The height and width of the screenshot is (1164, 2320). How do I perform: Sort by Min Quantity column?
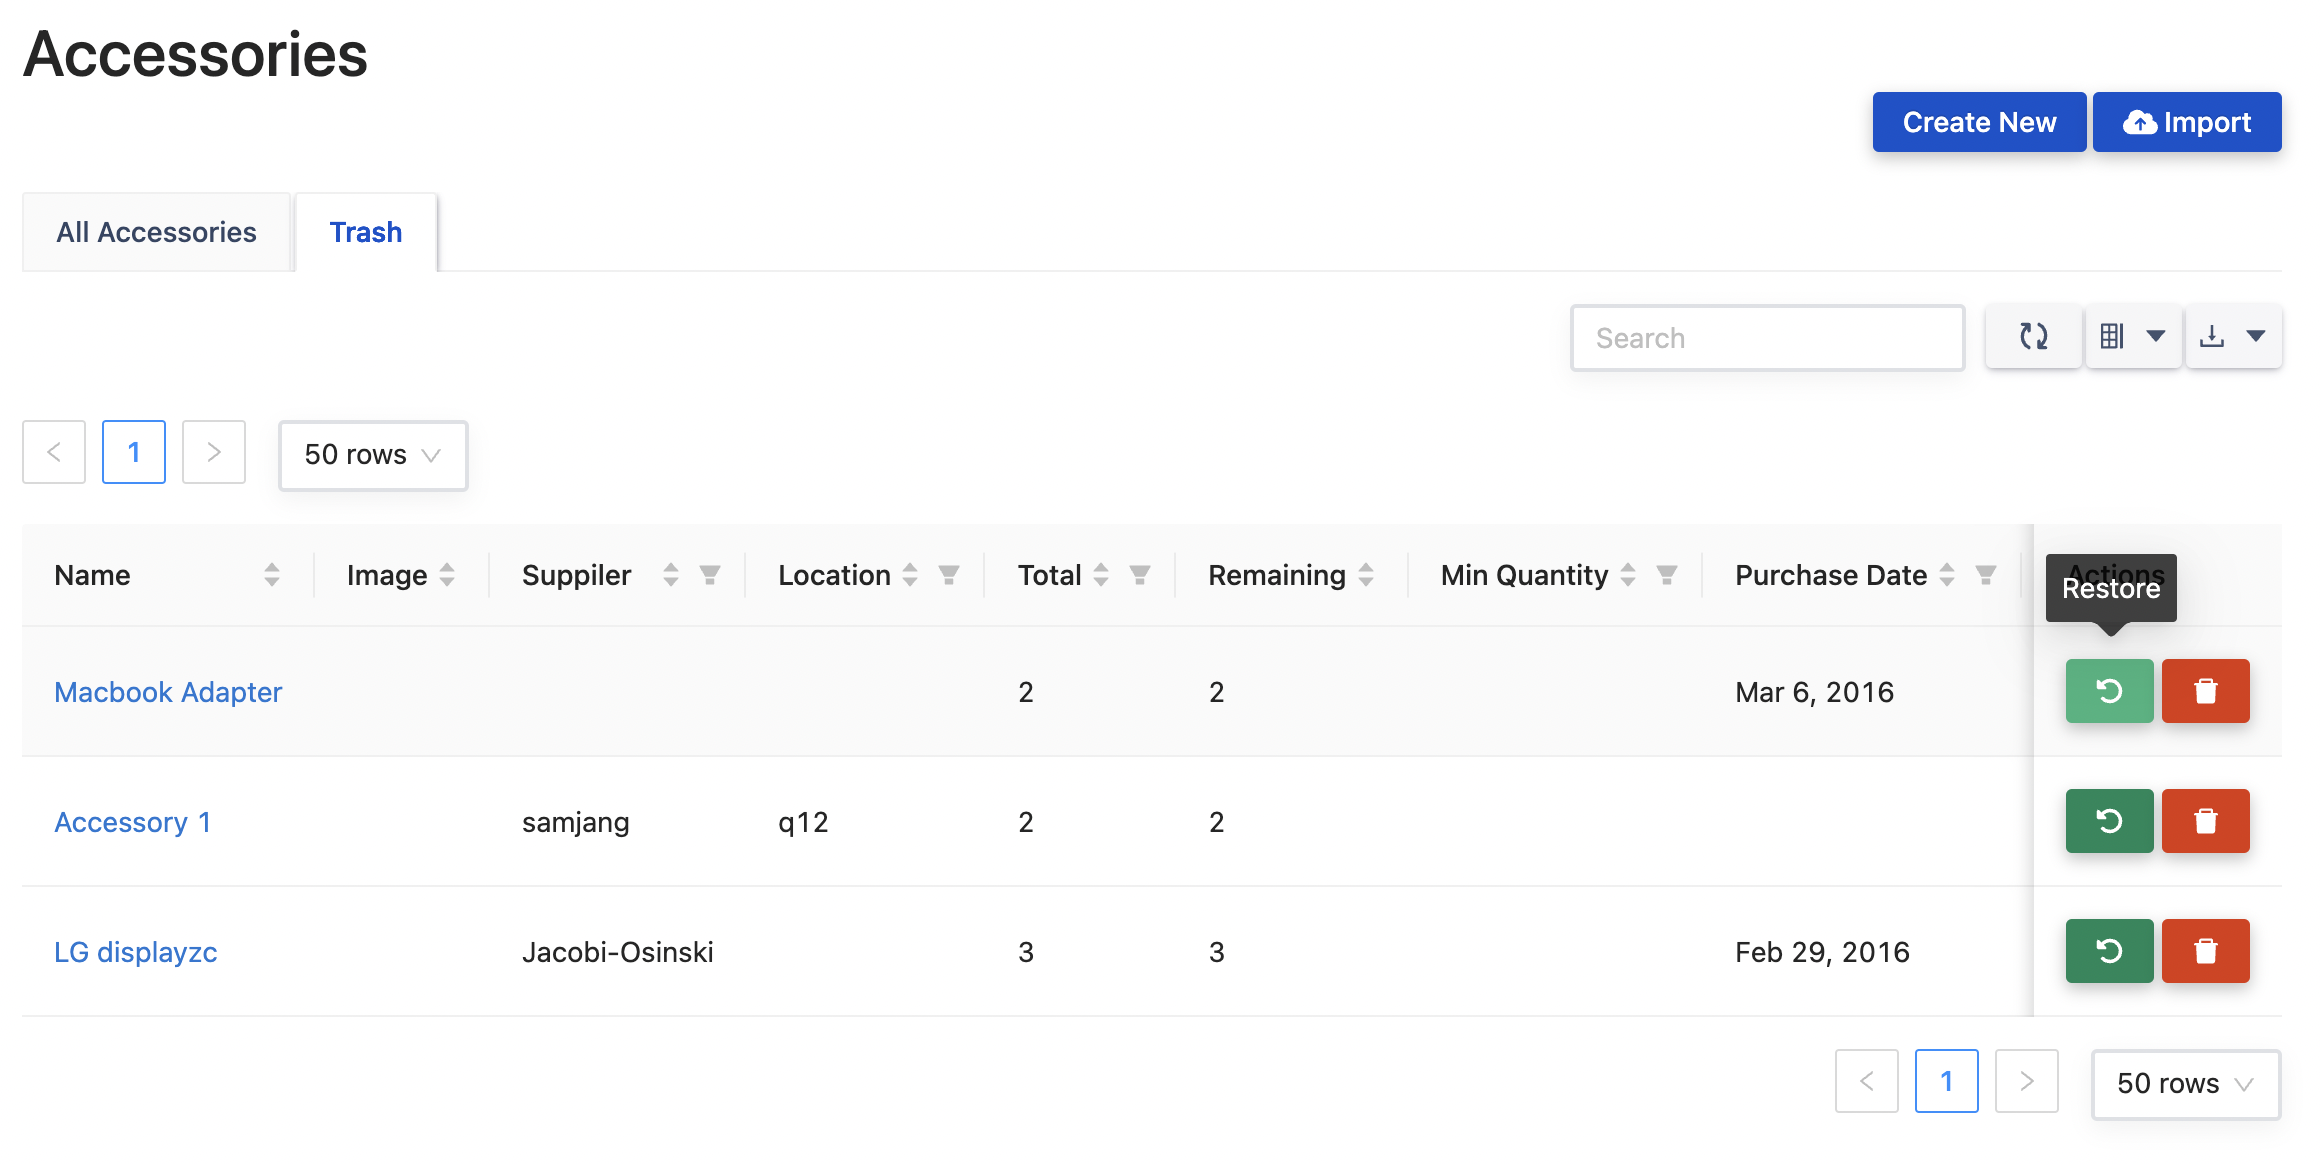click(1628, 575)
